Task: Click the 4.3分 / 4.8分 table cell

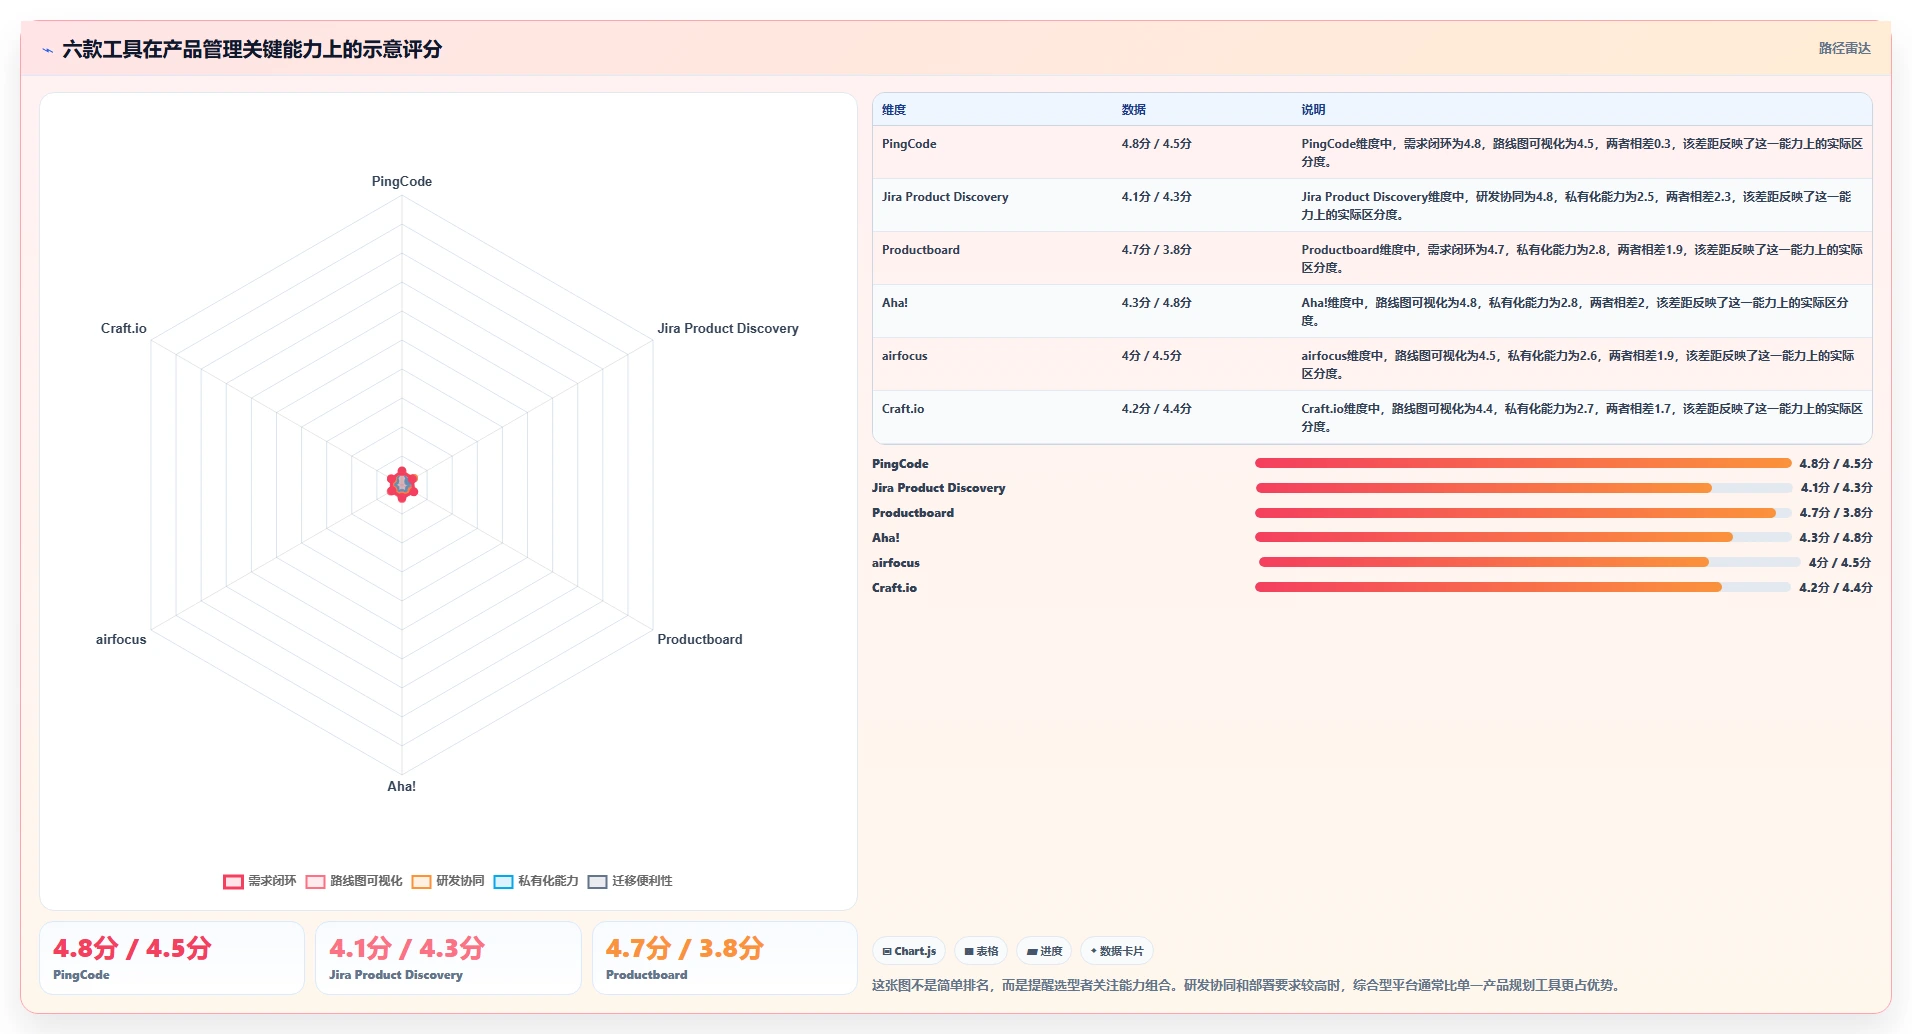Action: click(1157, 303)
